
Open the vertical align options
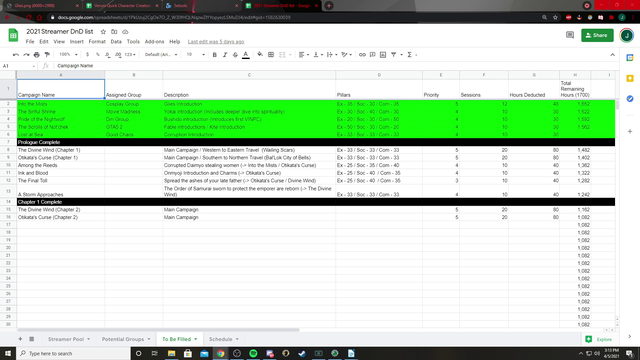pos(318,55)
